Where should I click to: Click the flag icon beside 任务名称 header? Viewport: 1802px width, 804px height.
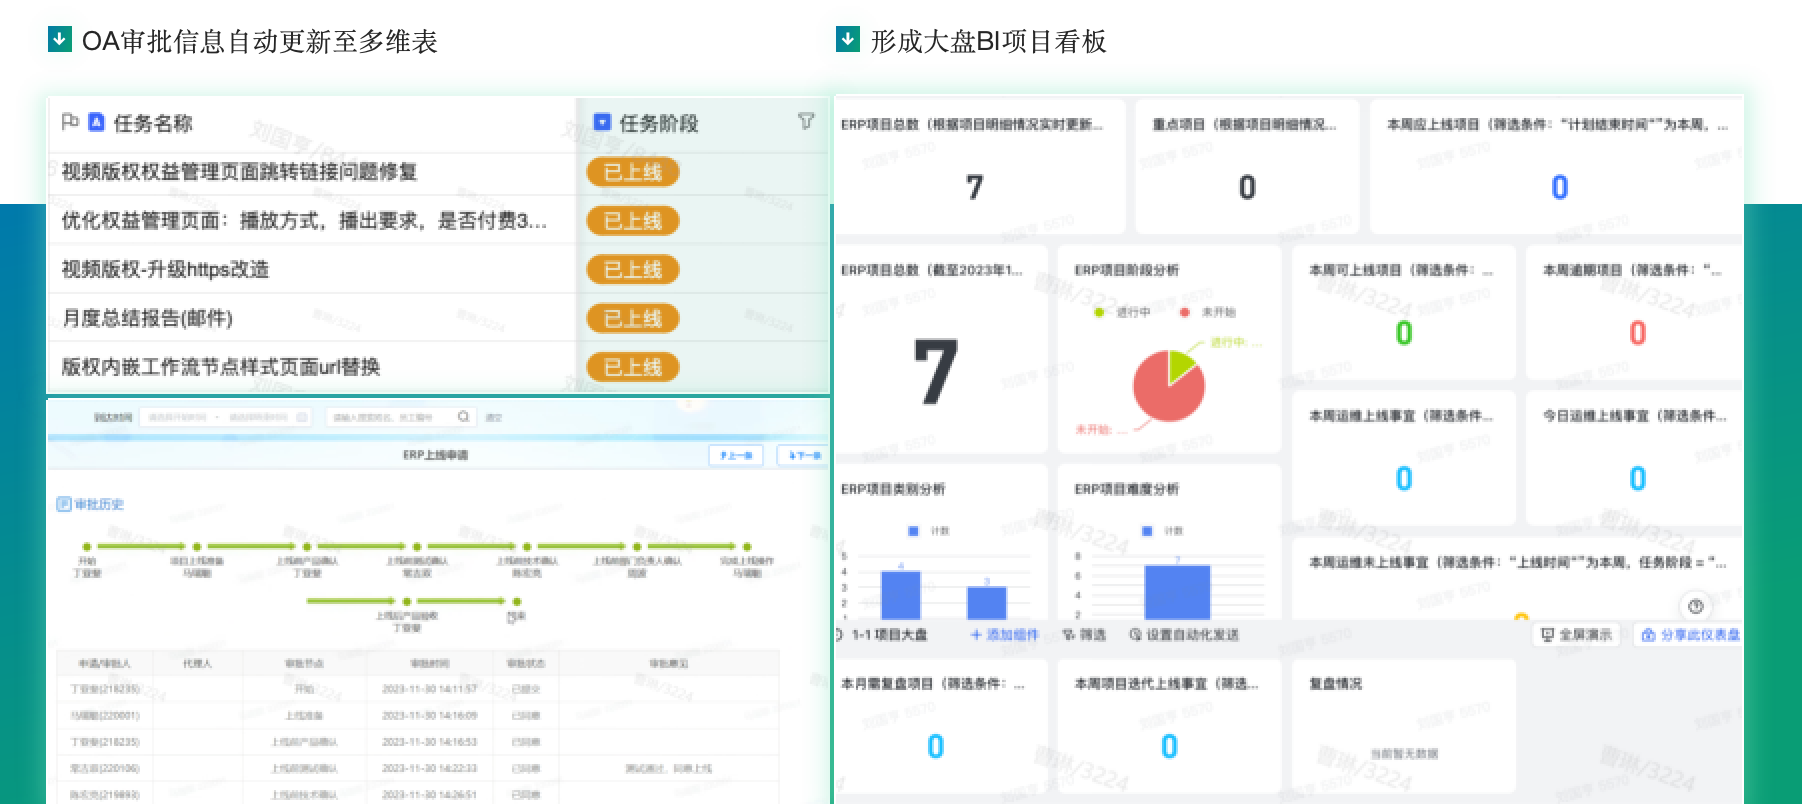[x=70, y=122]
